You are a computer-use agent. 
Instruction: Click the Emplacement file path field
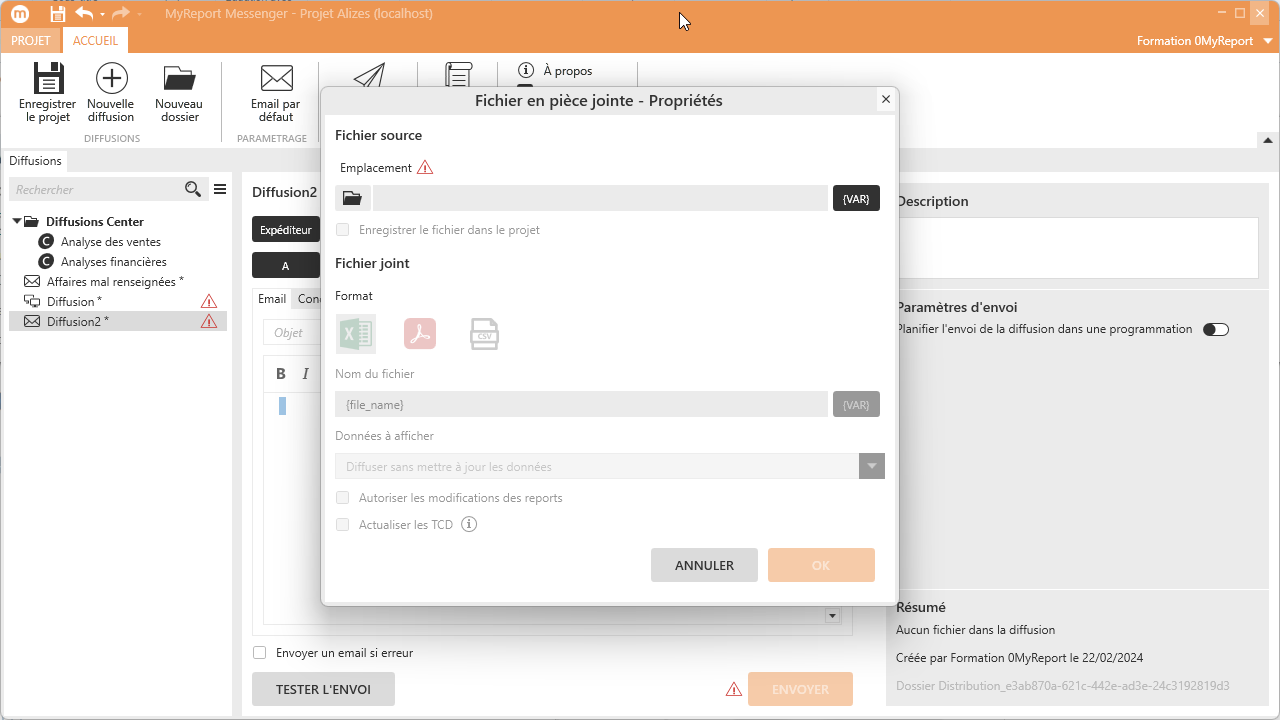pos(600,198)
